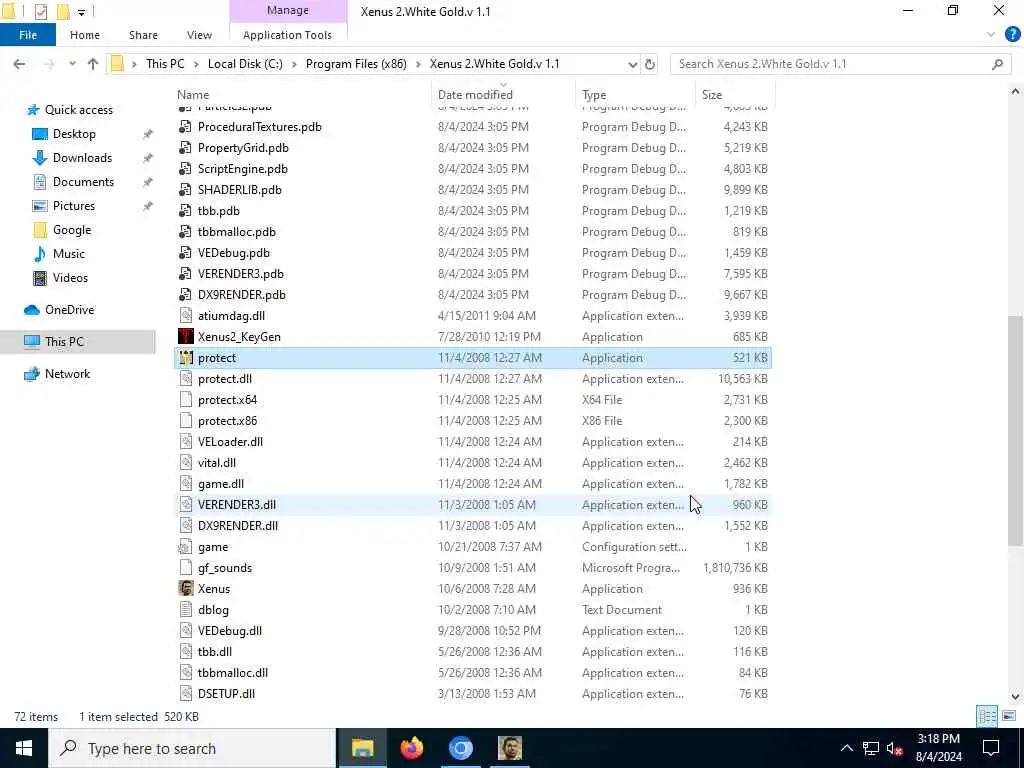1024x768 pixels.
Task: Select Network in navigation pane
Action: point(67,374)
